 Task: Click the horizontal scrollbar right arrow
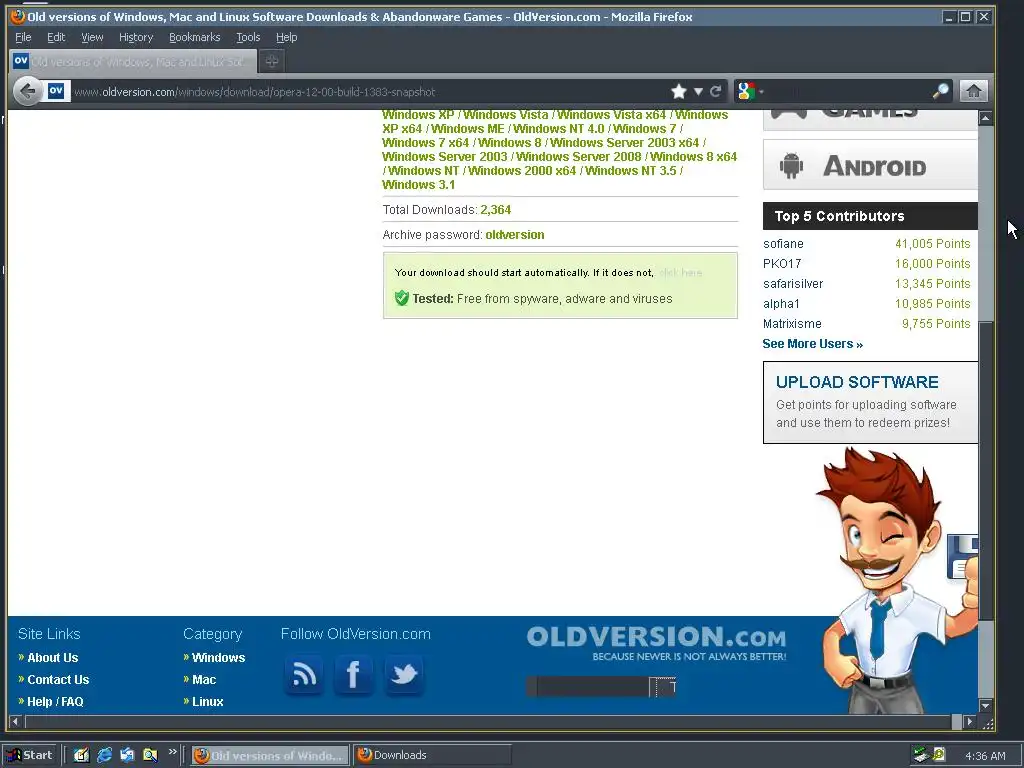[969, 722]
